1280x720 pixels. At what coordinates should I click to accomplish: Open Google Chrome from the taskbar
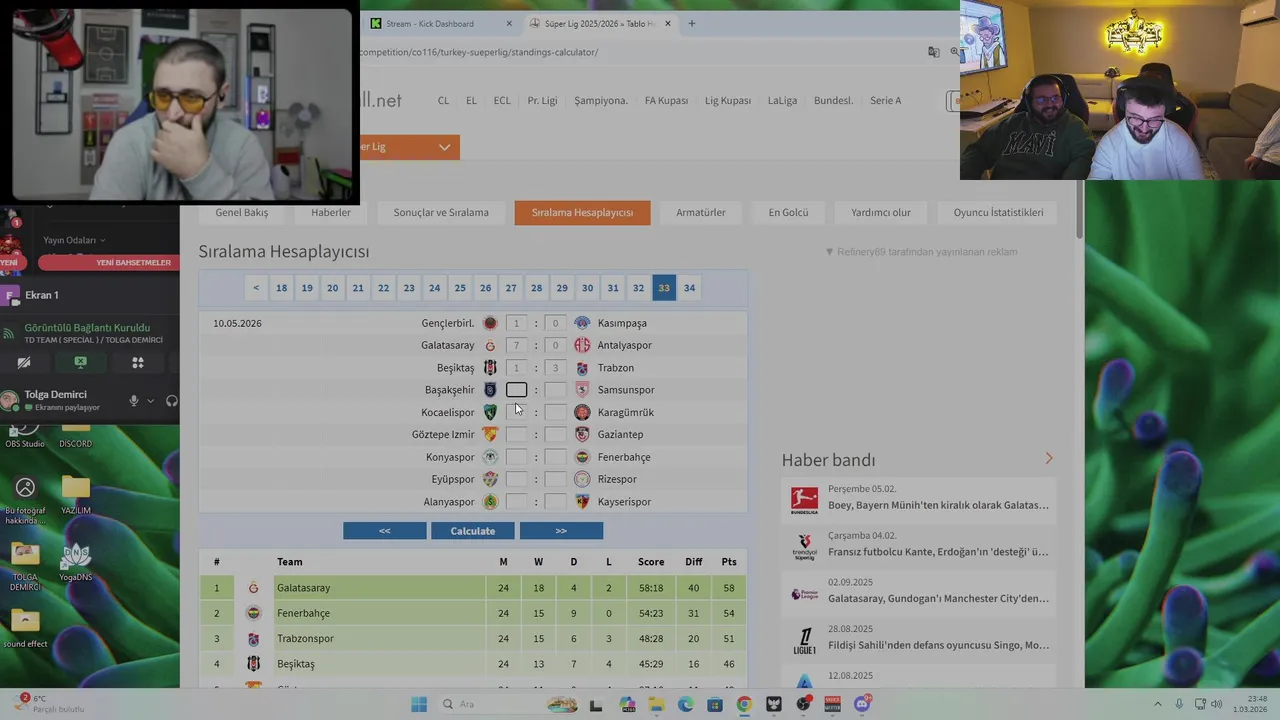click(x=744, y=704)
